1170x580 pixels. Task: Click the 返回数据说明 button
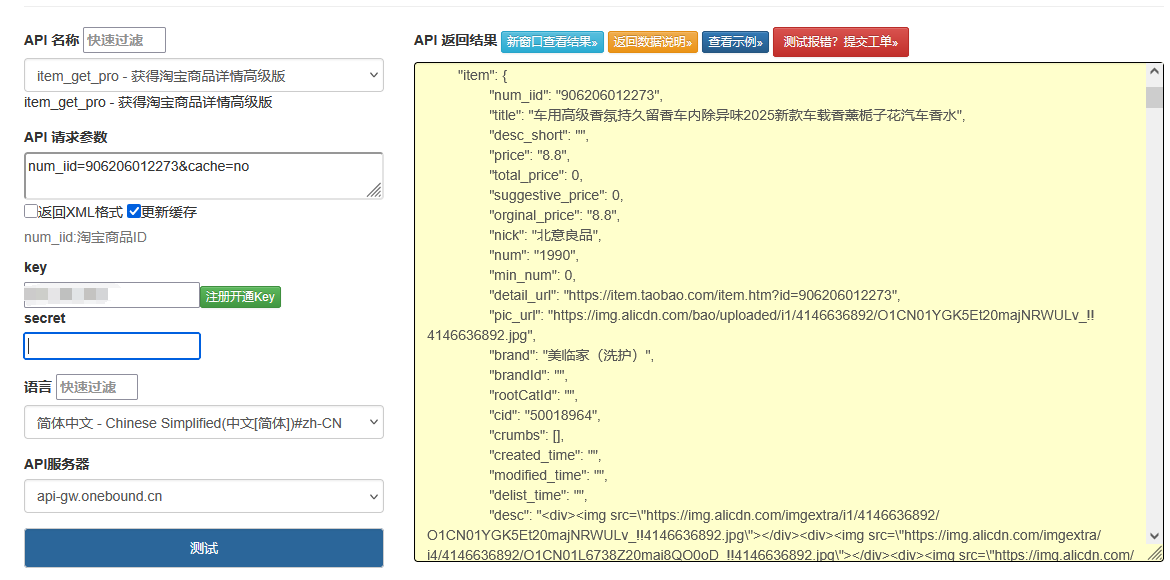[x=653, y=42]
